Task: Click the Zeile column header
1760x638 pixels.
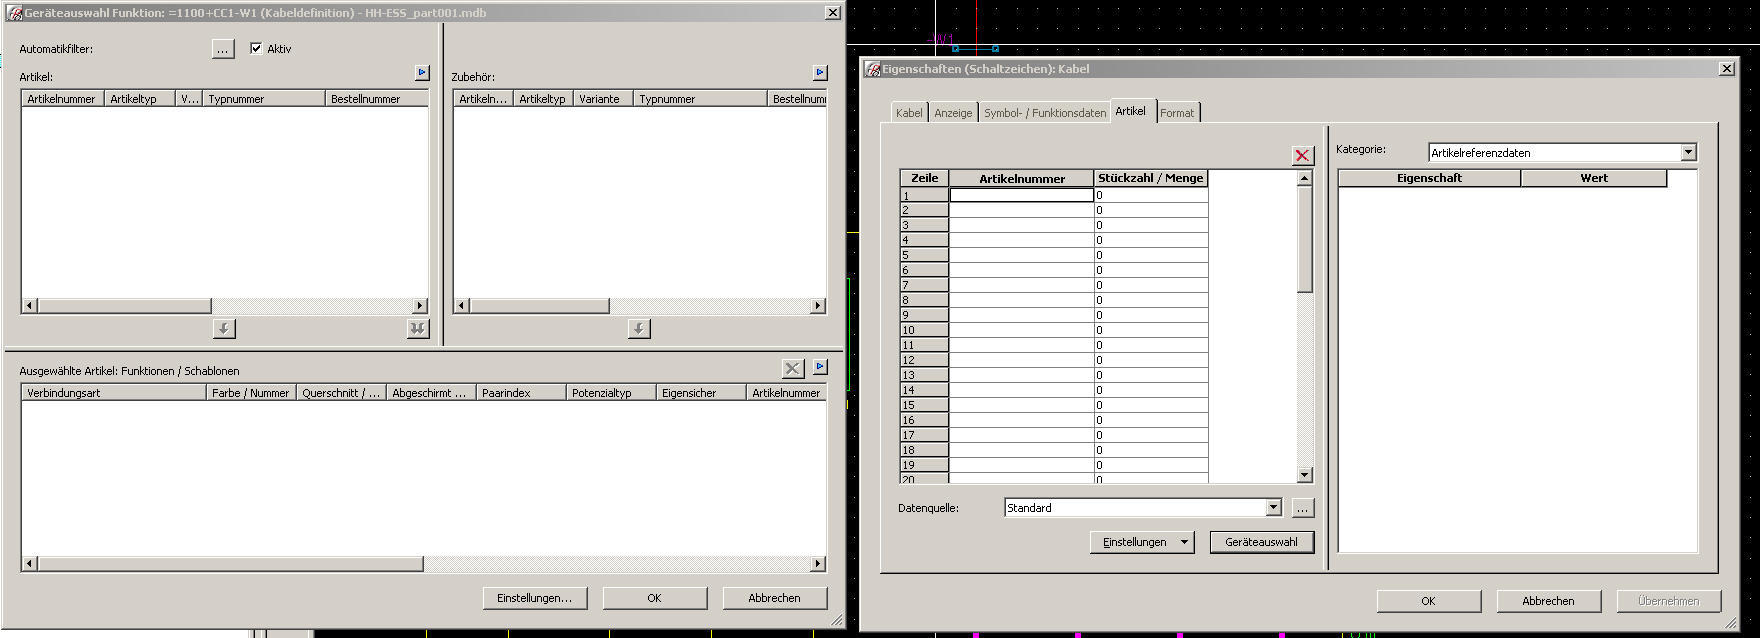Action: point(925,178)
